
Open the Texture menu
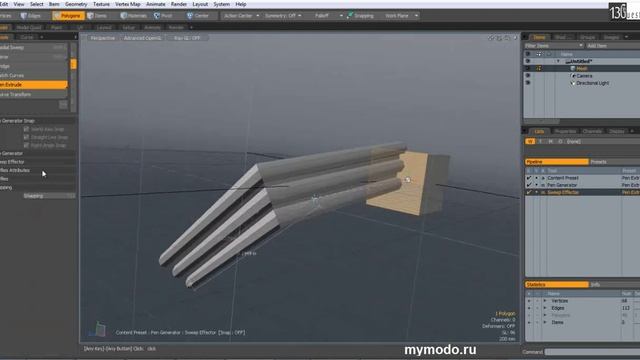101,4
